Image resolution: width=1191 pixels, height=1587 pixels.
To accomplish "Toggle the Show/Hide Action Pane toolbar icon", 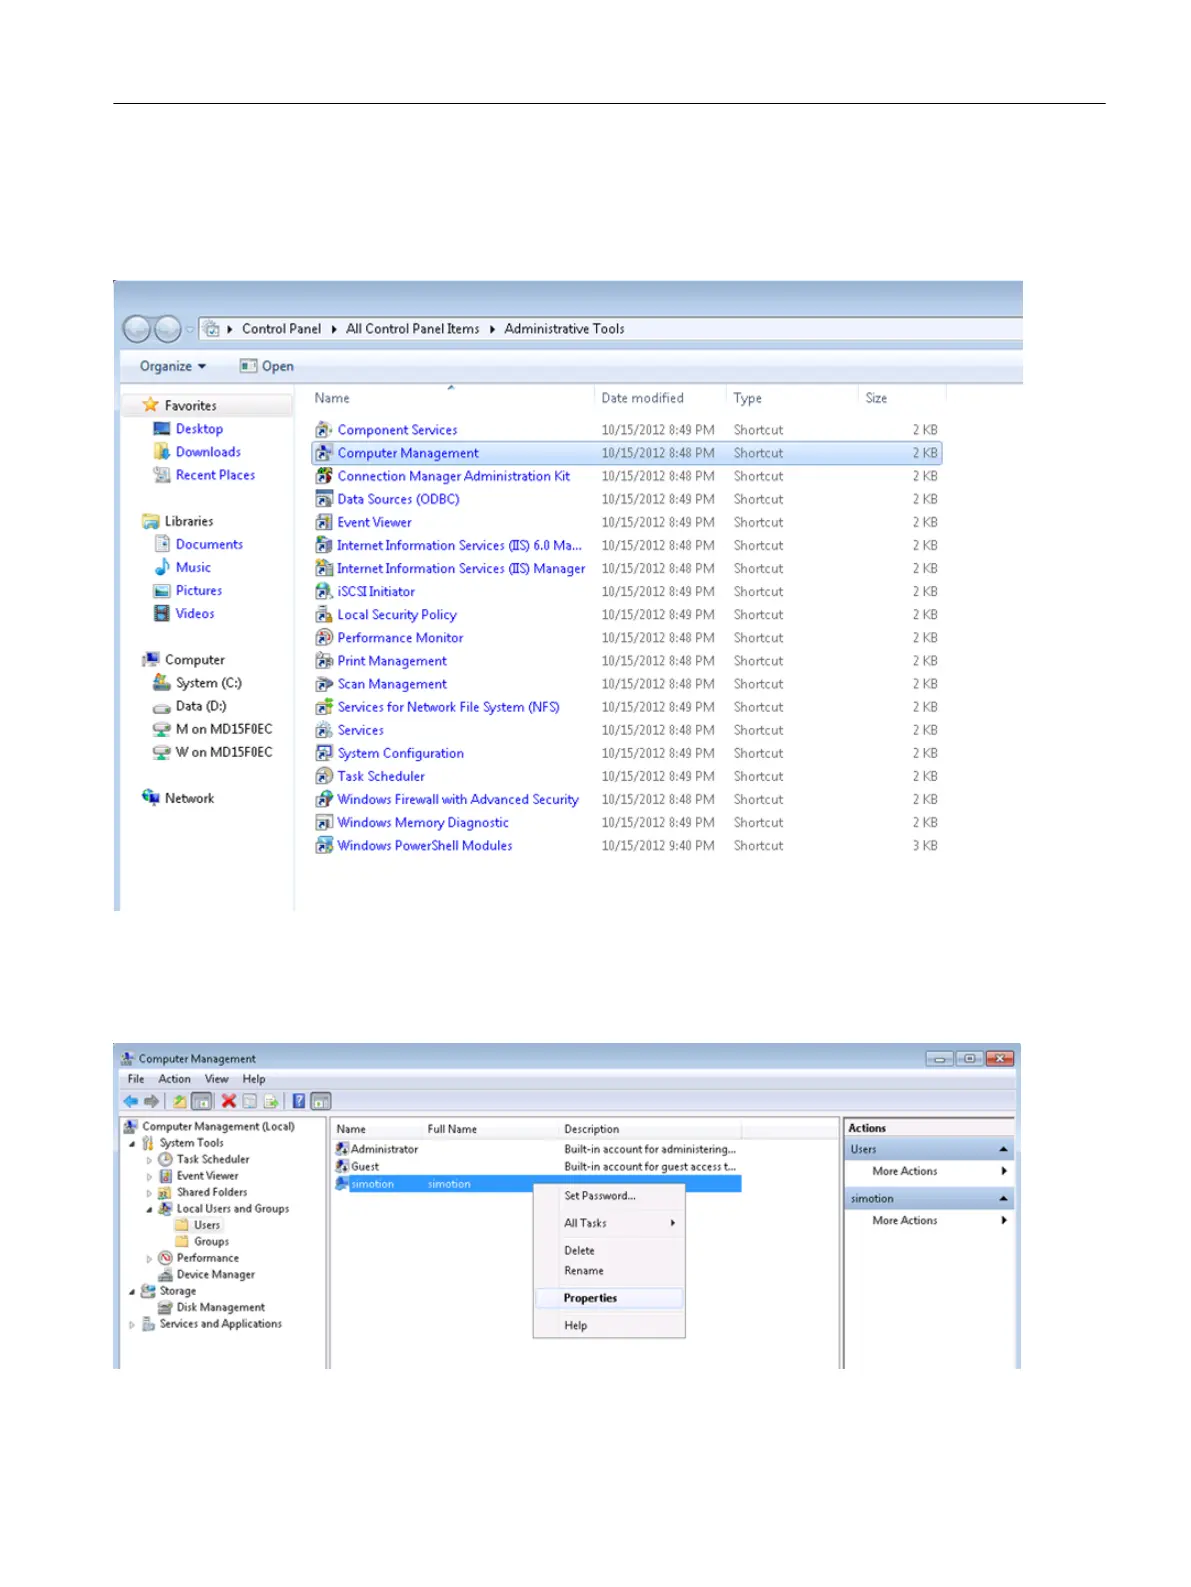I will coord(321,1101).
